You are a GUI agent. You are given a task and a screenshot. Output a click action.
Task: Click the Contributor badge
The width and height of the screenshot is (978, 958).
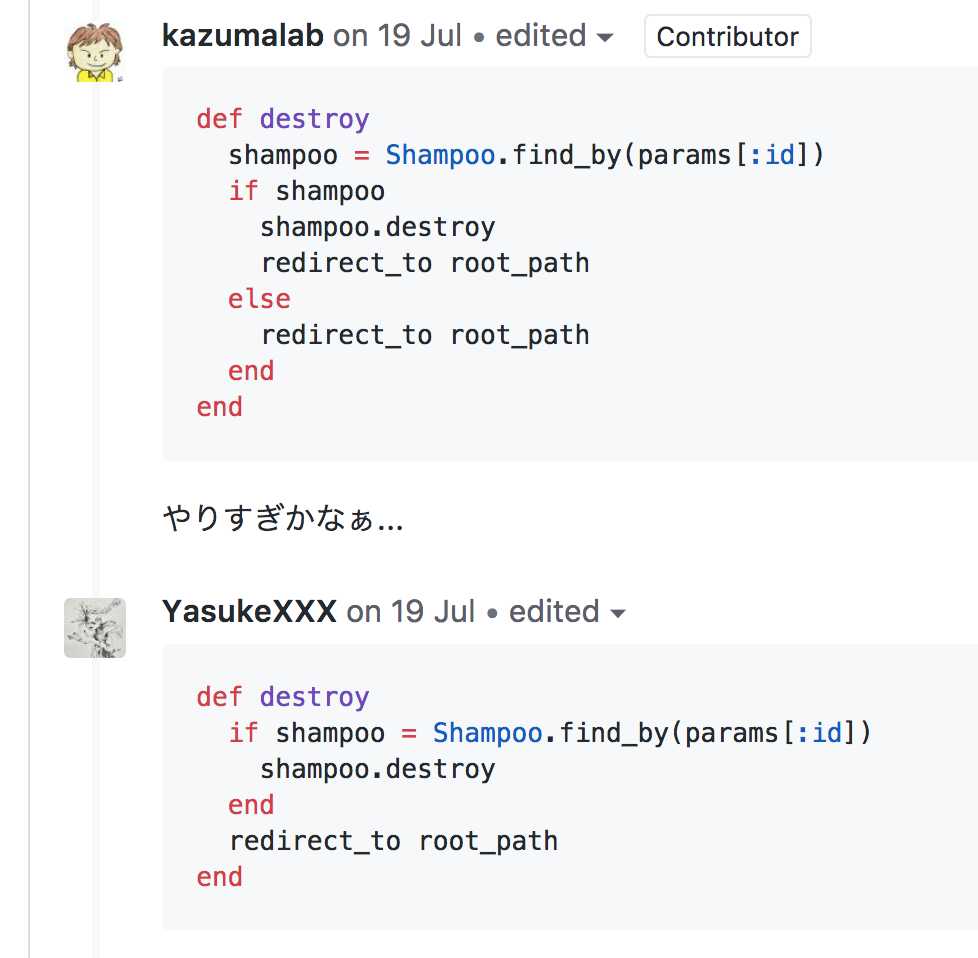pos(728,36)
